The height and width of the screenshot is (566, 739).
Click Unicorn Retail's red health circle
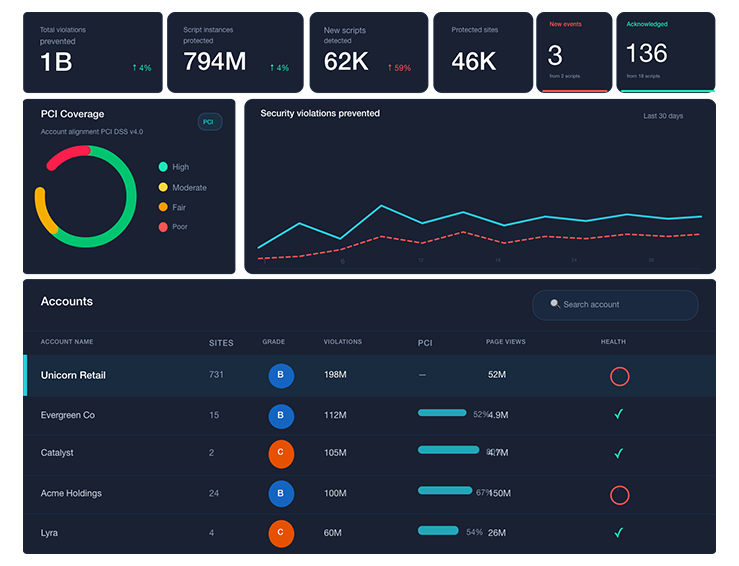click(619, 376)
